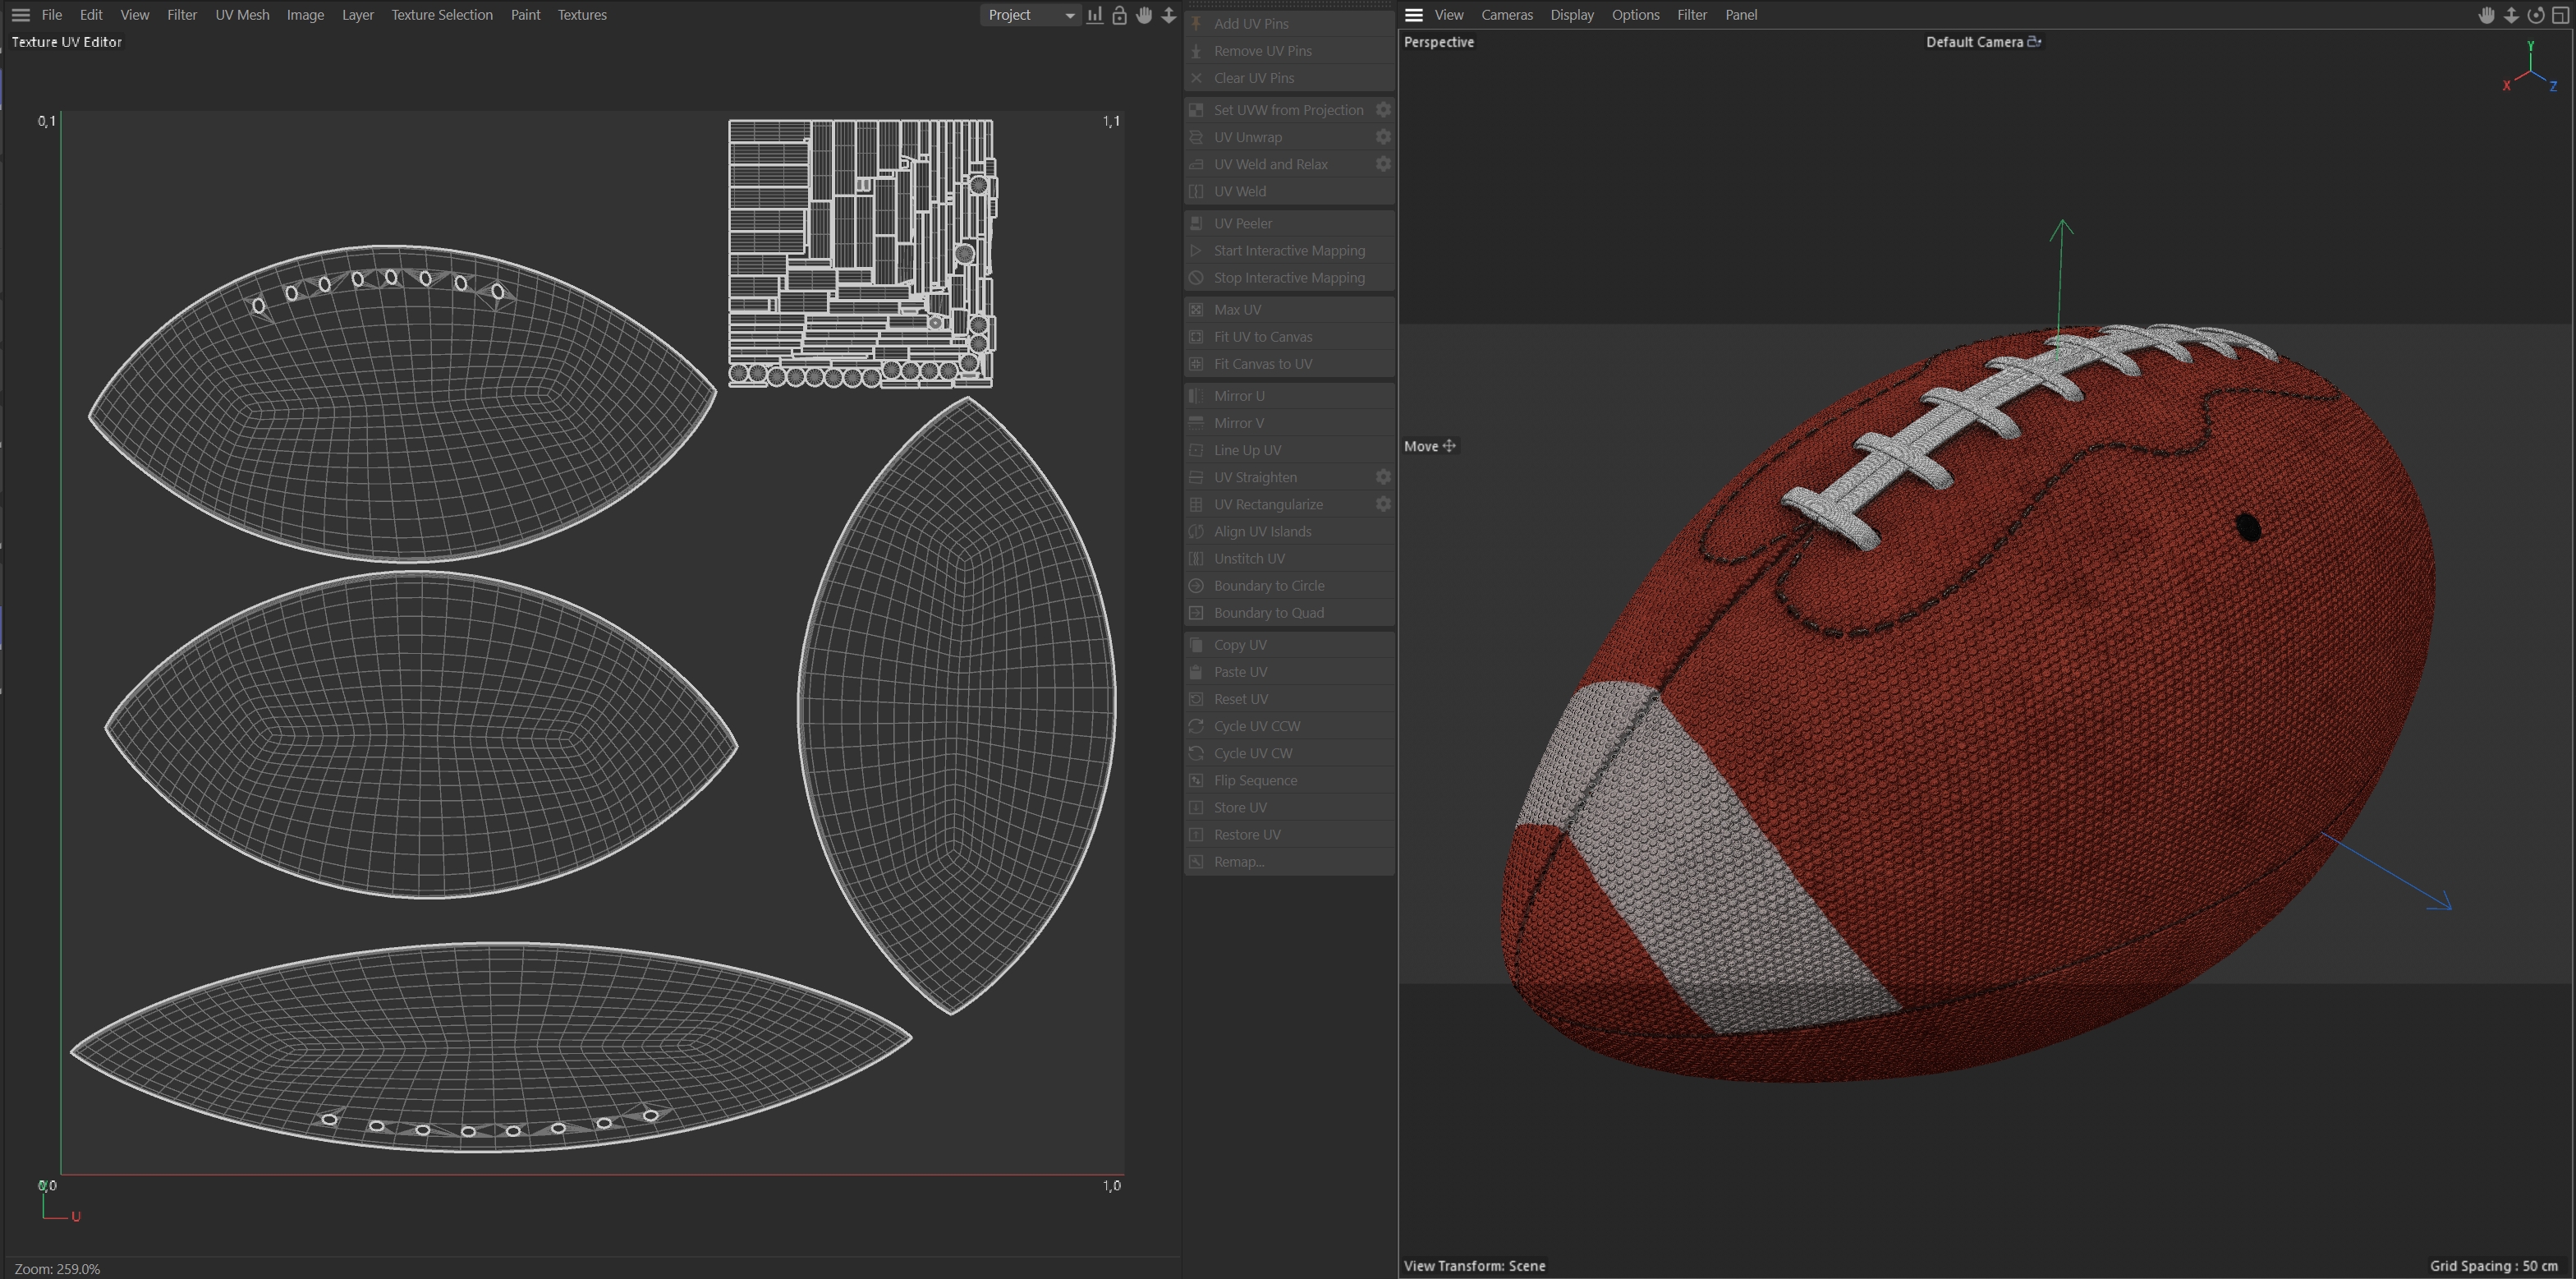Click the viewport dolly zoom arrows icon
Viewport: 2576px width, 1279px height.
[2511, 15]
